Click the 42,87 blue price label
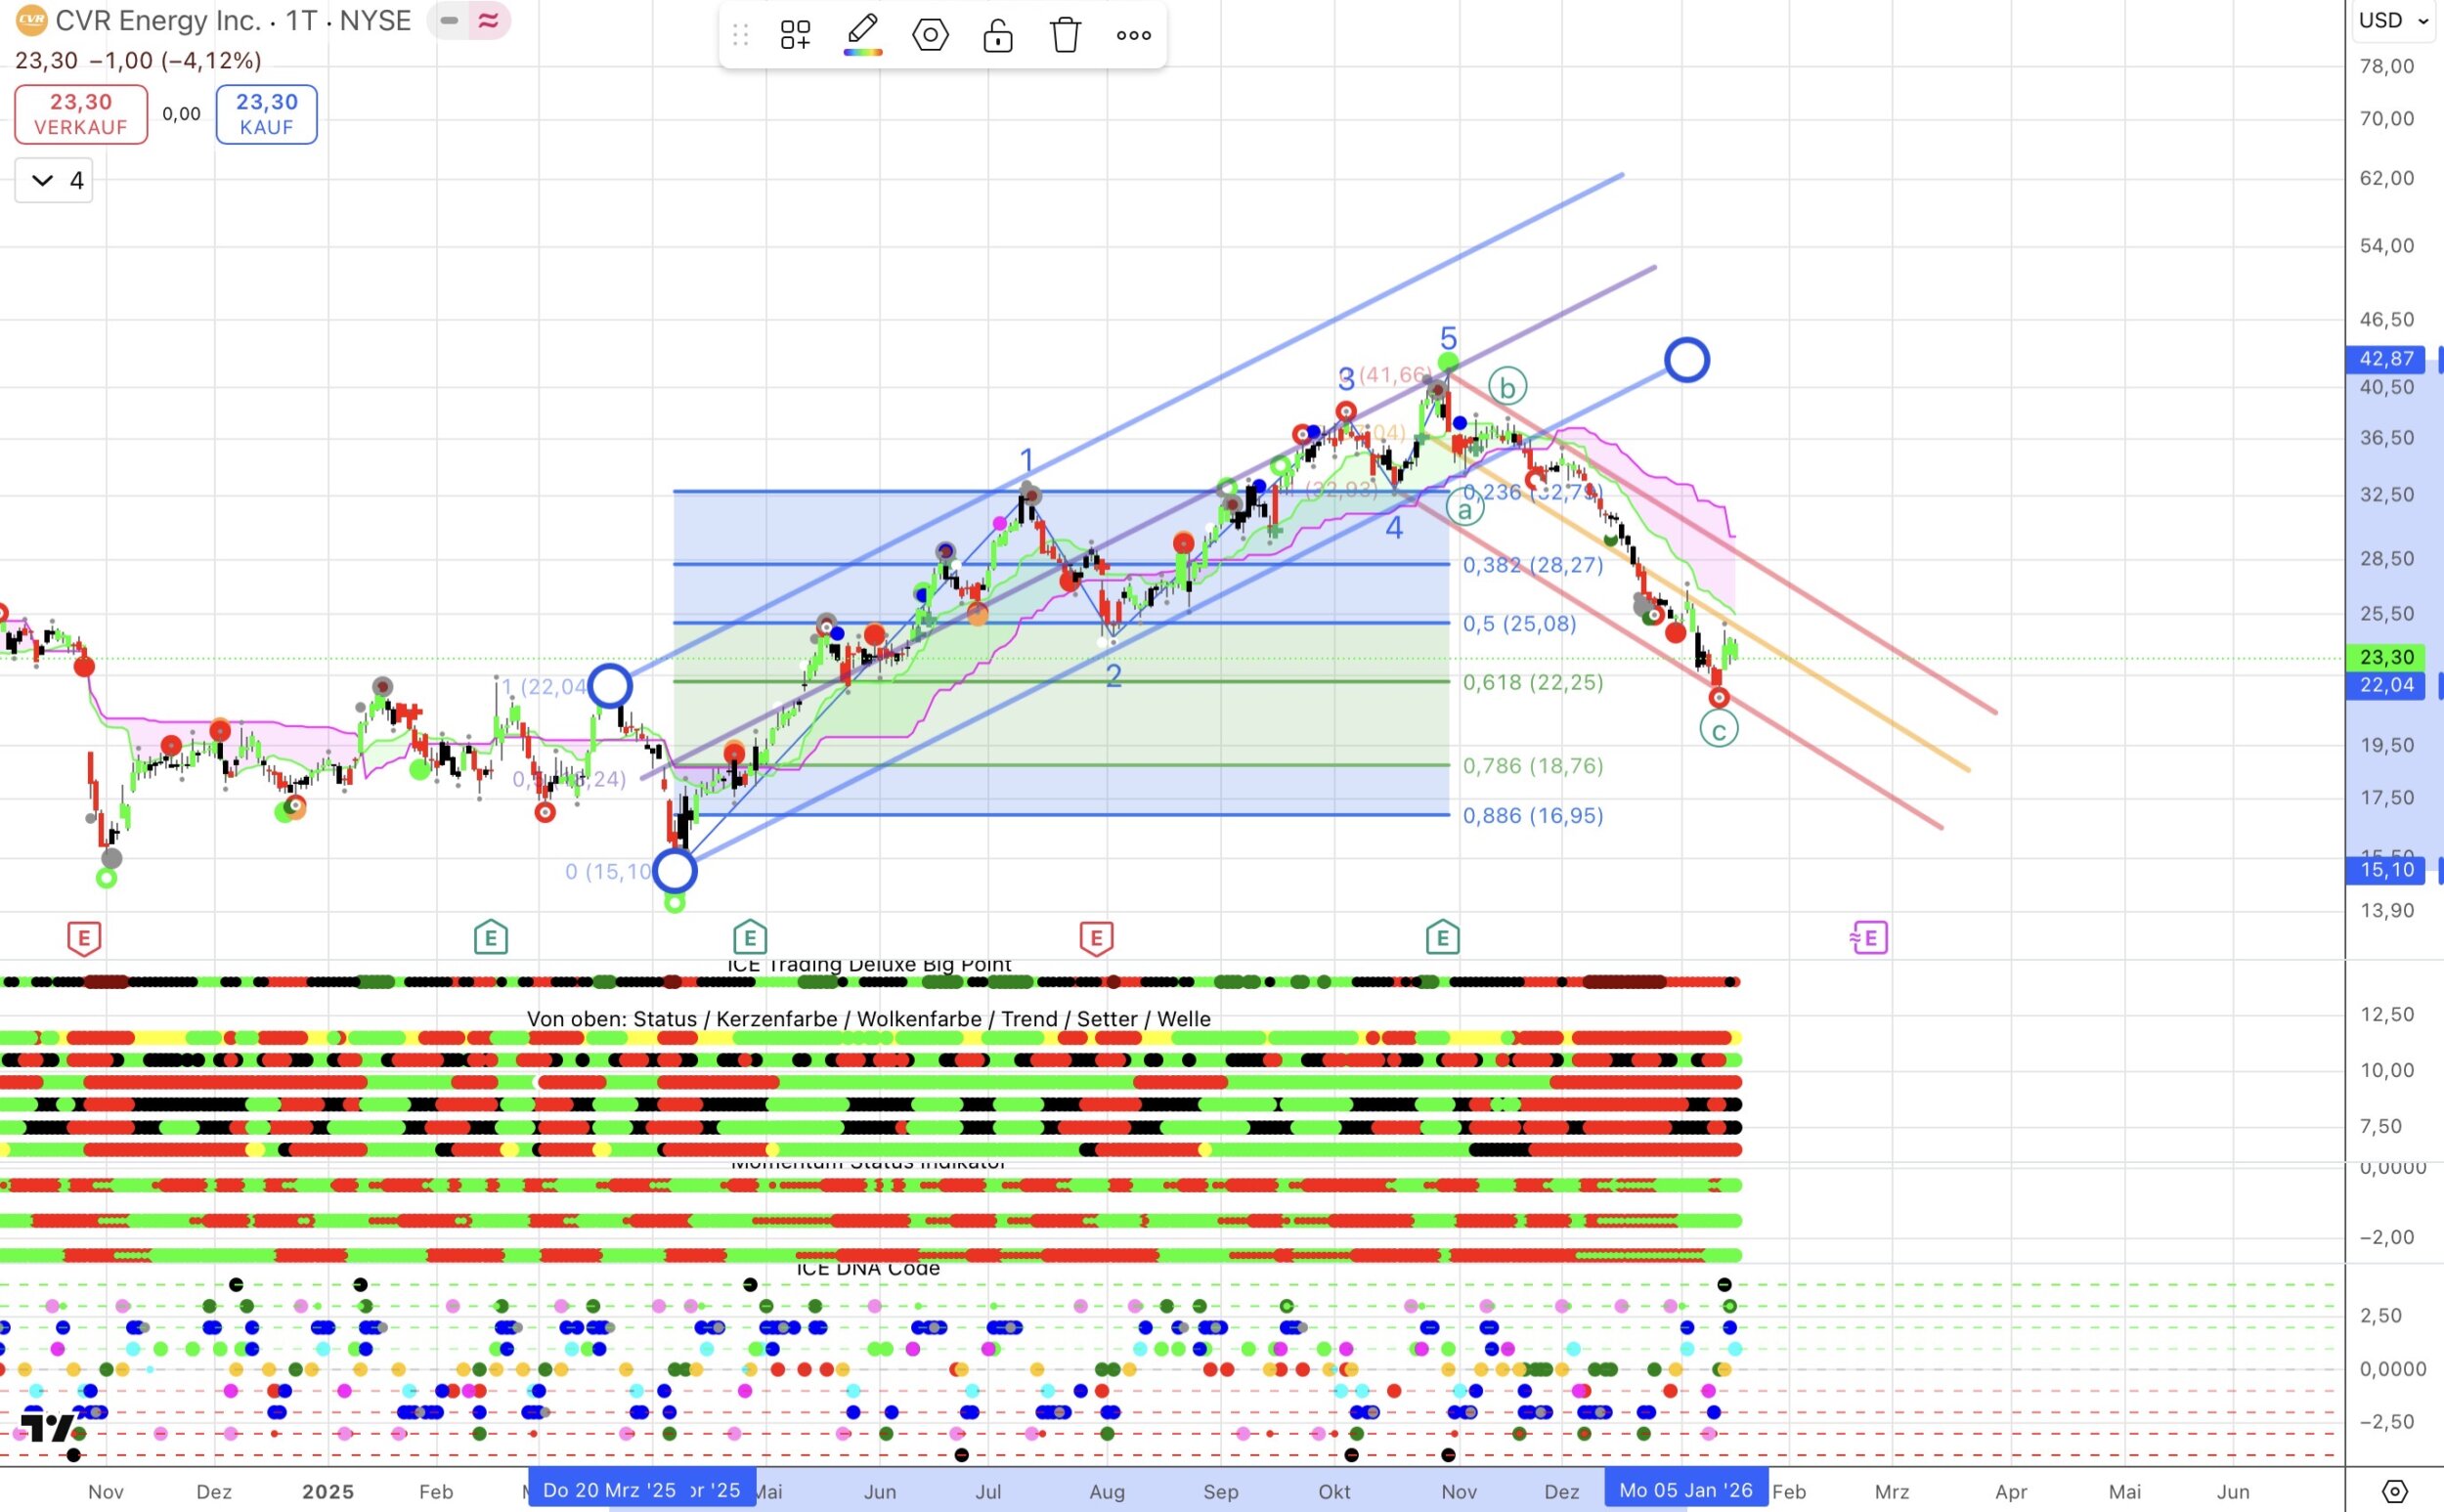 [2385, 358]
